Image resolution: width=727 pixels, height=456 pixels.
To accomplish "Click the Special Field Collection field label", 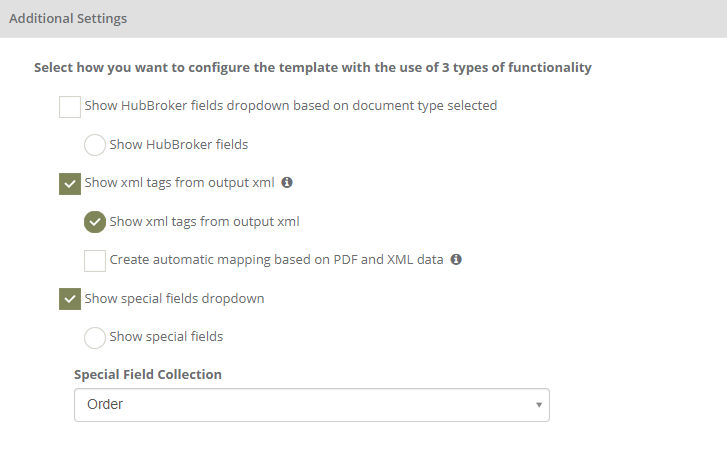I will [148, 374].
